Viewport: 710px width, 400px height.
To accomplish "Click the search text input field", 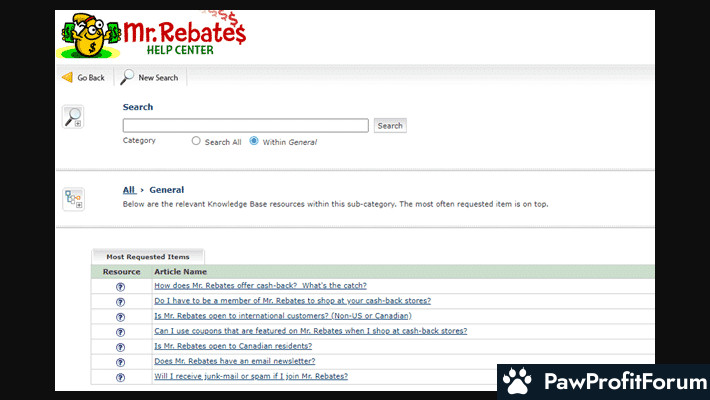I will [x=245, y=125].
